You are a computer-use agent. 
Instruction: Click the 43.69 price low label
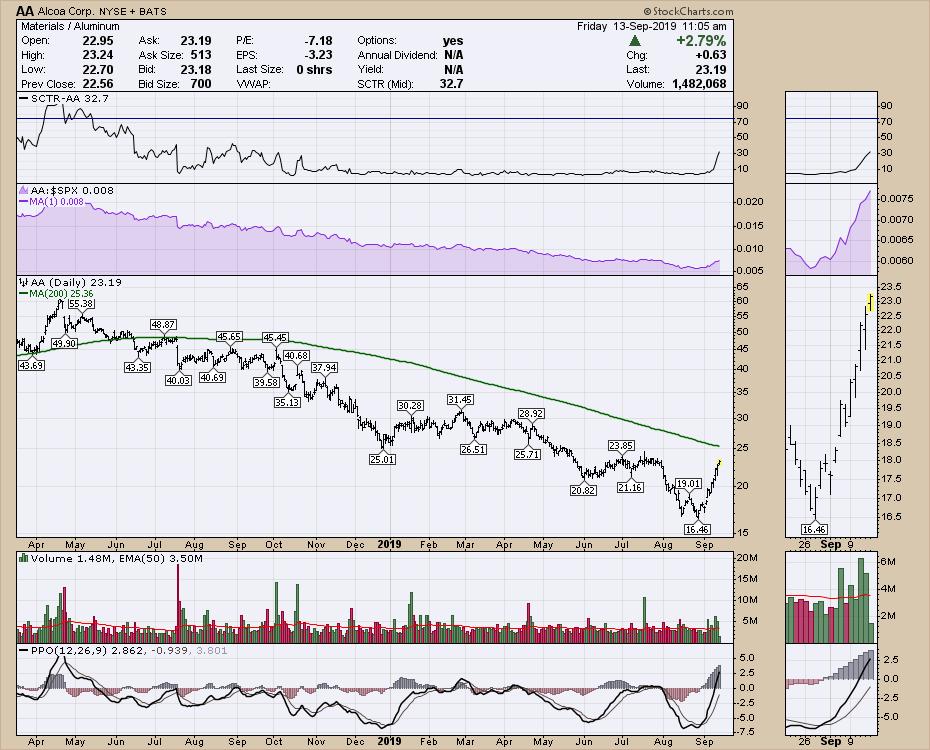pos(31,366)
